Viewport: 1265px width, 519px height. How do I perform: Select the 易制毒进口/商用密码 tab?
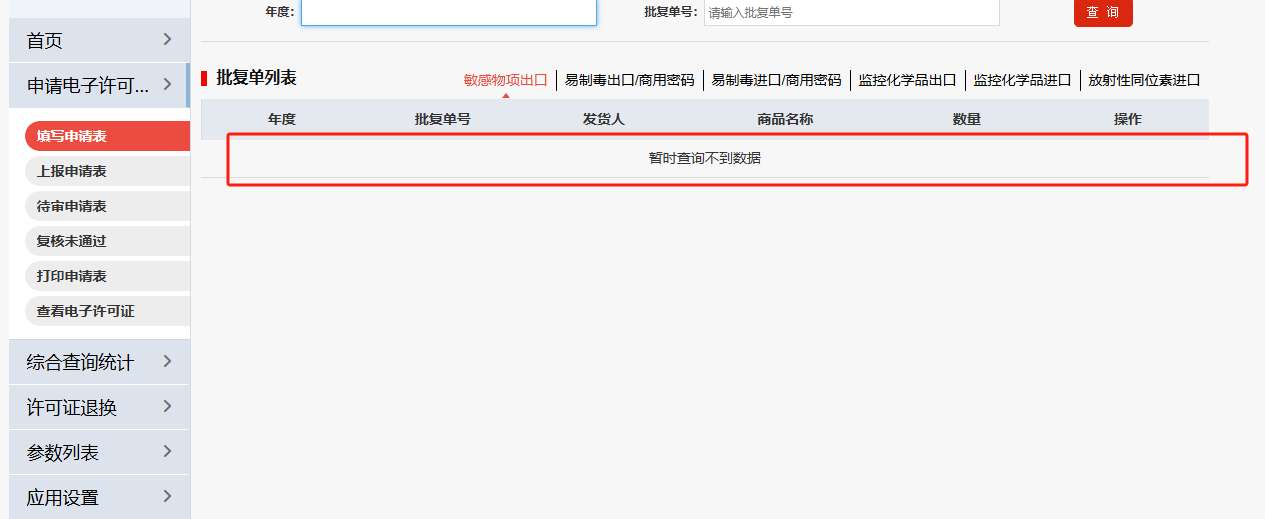pyautogui.click(x=776, y=80)
